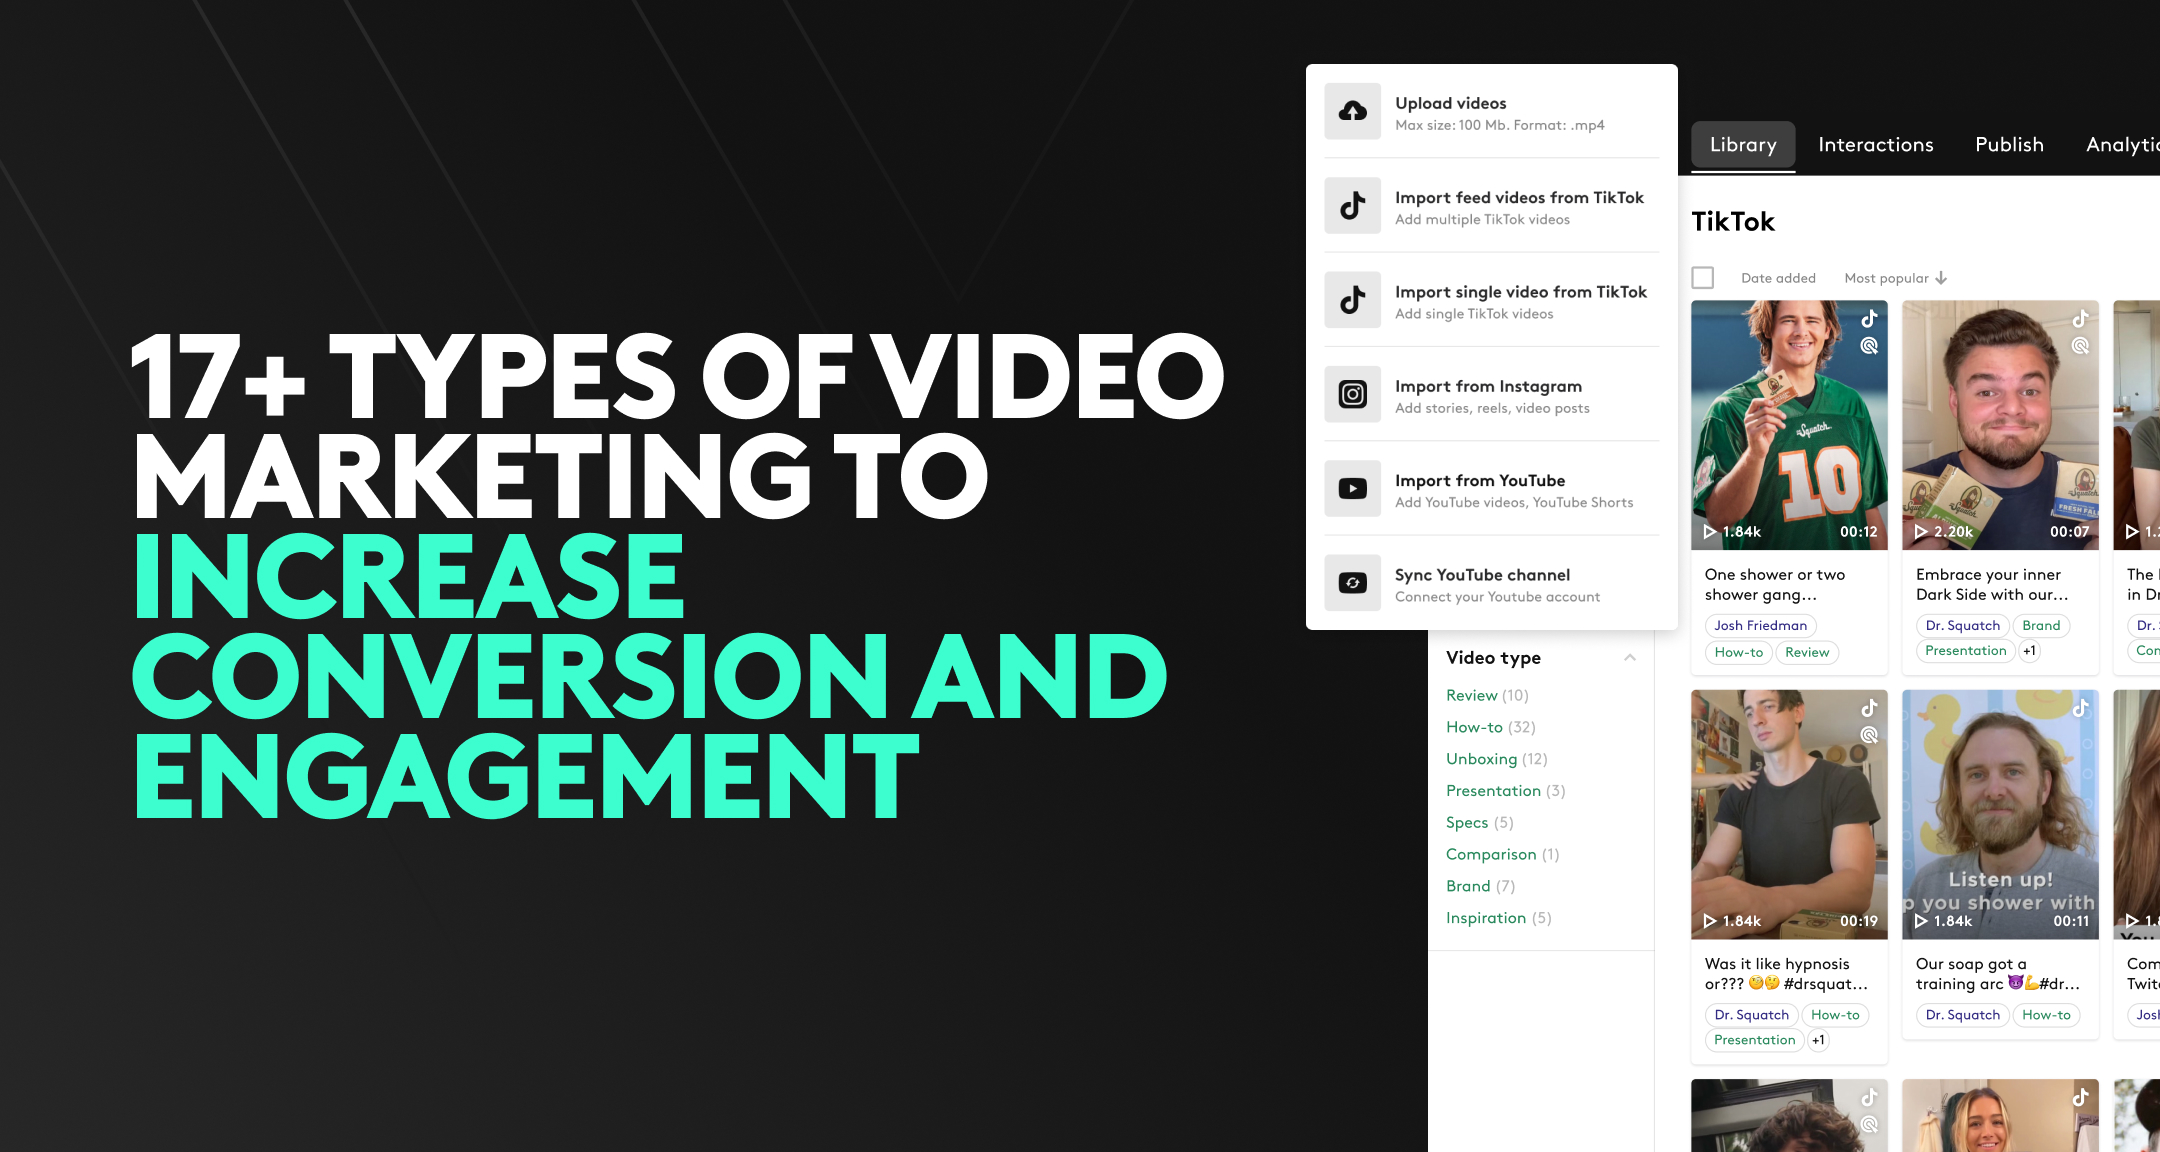Image resolution: width=2160 pixels, height=1152 pixels.
Task: Open 'Was it like hypnosis' video thumbnail
Action: tap(1789, 814)
